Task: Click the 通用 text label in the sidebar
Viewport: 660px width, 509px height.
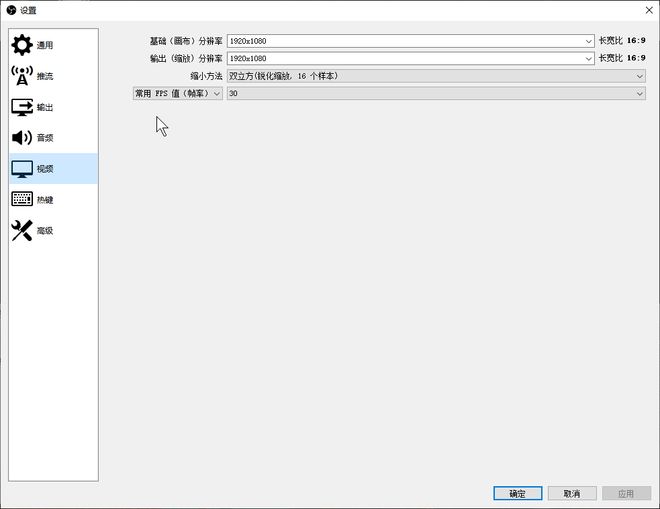Action: pyautogui.click(x=45, y=46)
